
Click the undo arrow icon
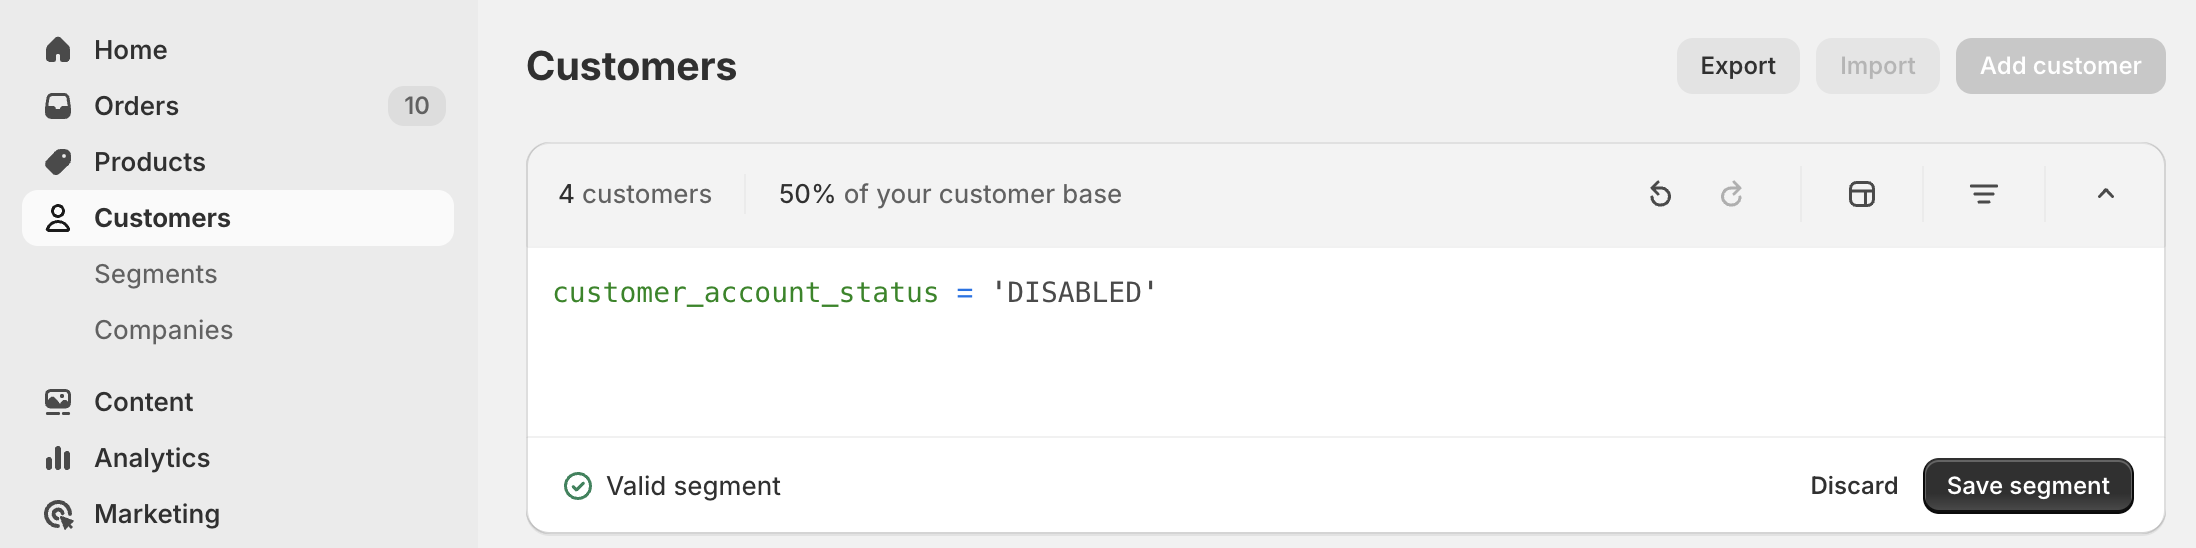tap(1660, 194)
